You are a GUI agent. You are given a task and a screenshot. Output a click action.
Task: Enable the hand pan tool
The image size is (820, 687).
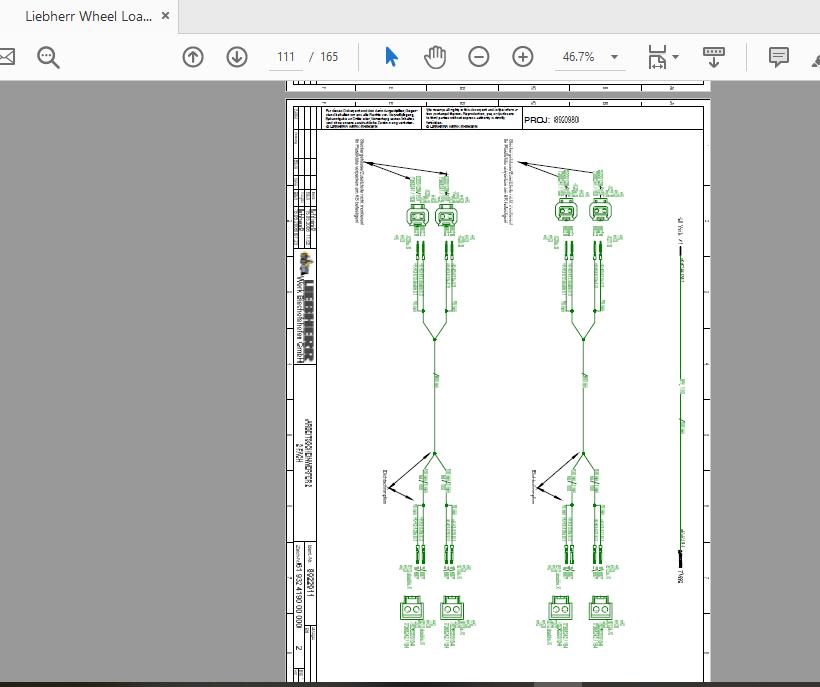point(435,57)
